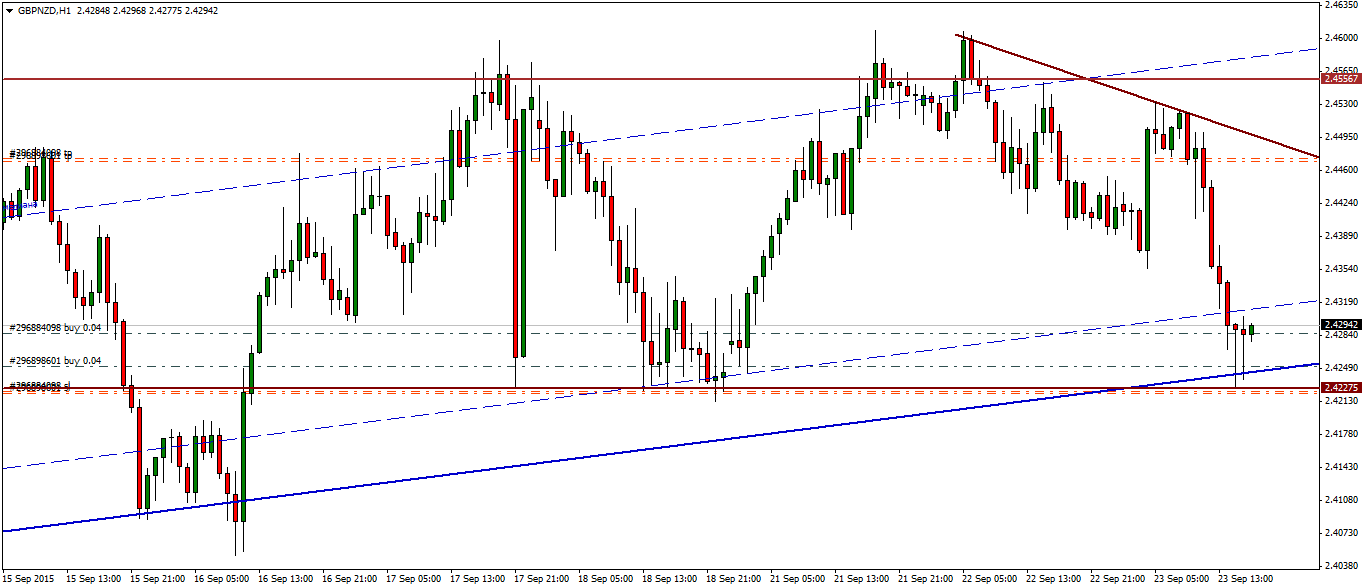Viewport: 1362px width, 587px height.
Task: Click the 21 Sep 13:00 time label
Action: [862, 579]
